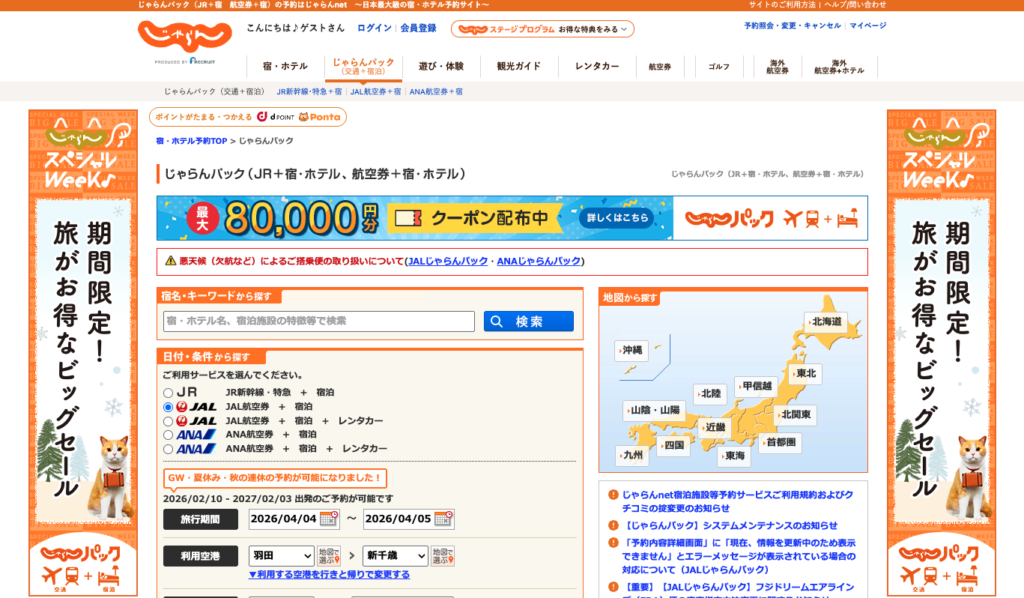Select JAL航空券+宿泊+レンタカー radio option
This screenshot has width=1024, height=598.
168,421
